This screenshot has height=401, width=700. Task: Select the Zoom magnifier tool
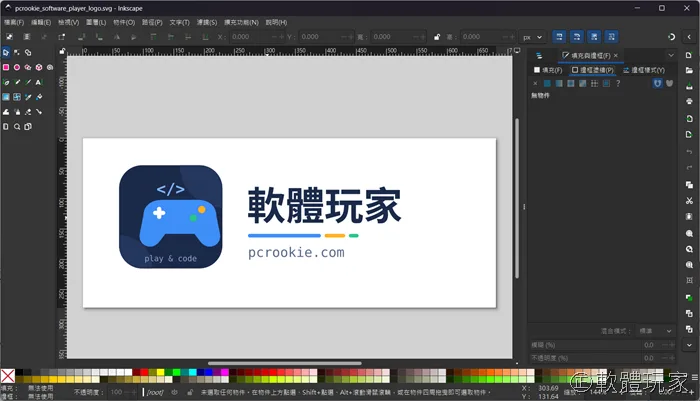(17, 127)
